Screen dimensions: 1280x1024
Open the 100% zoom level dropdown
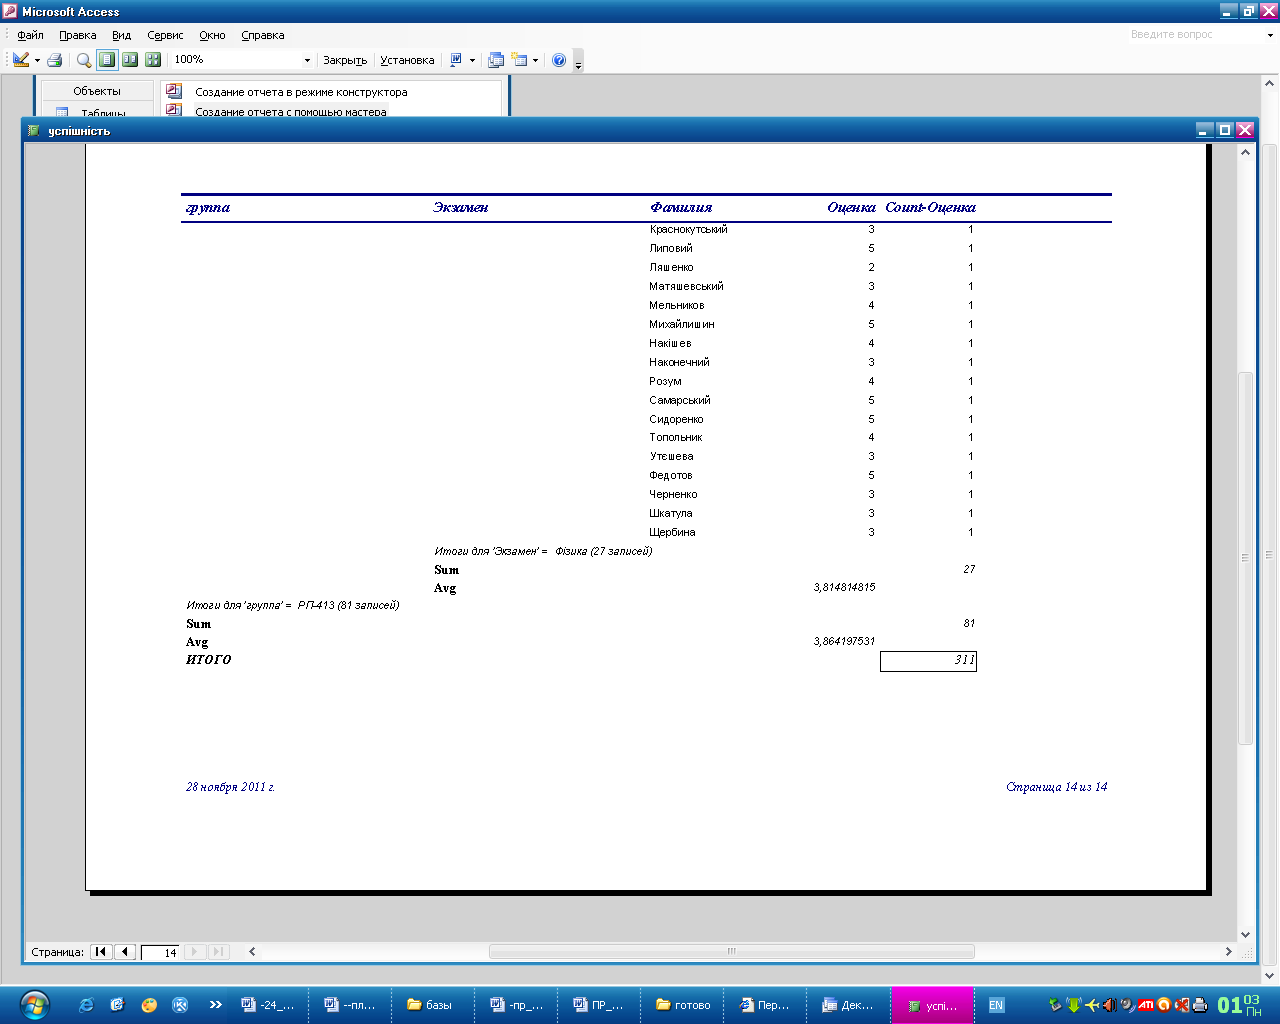pos(307,60)
